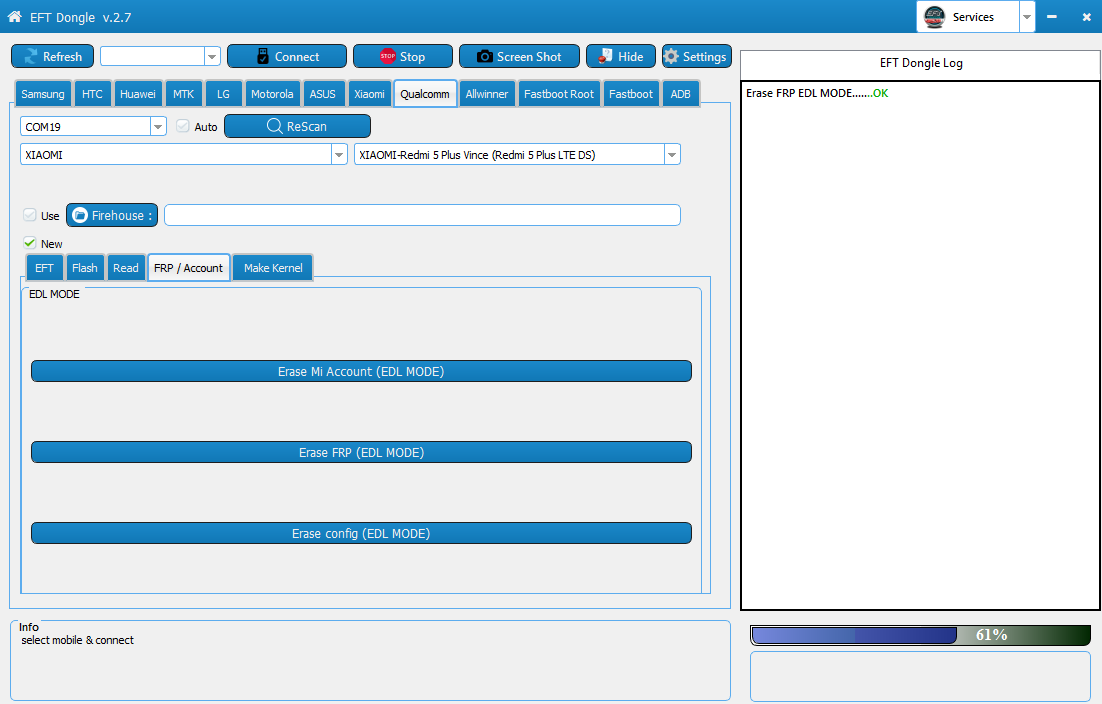
Task: Click the Firehouse browse button
Action: (112, 215)
